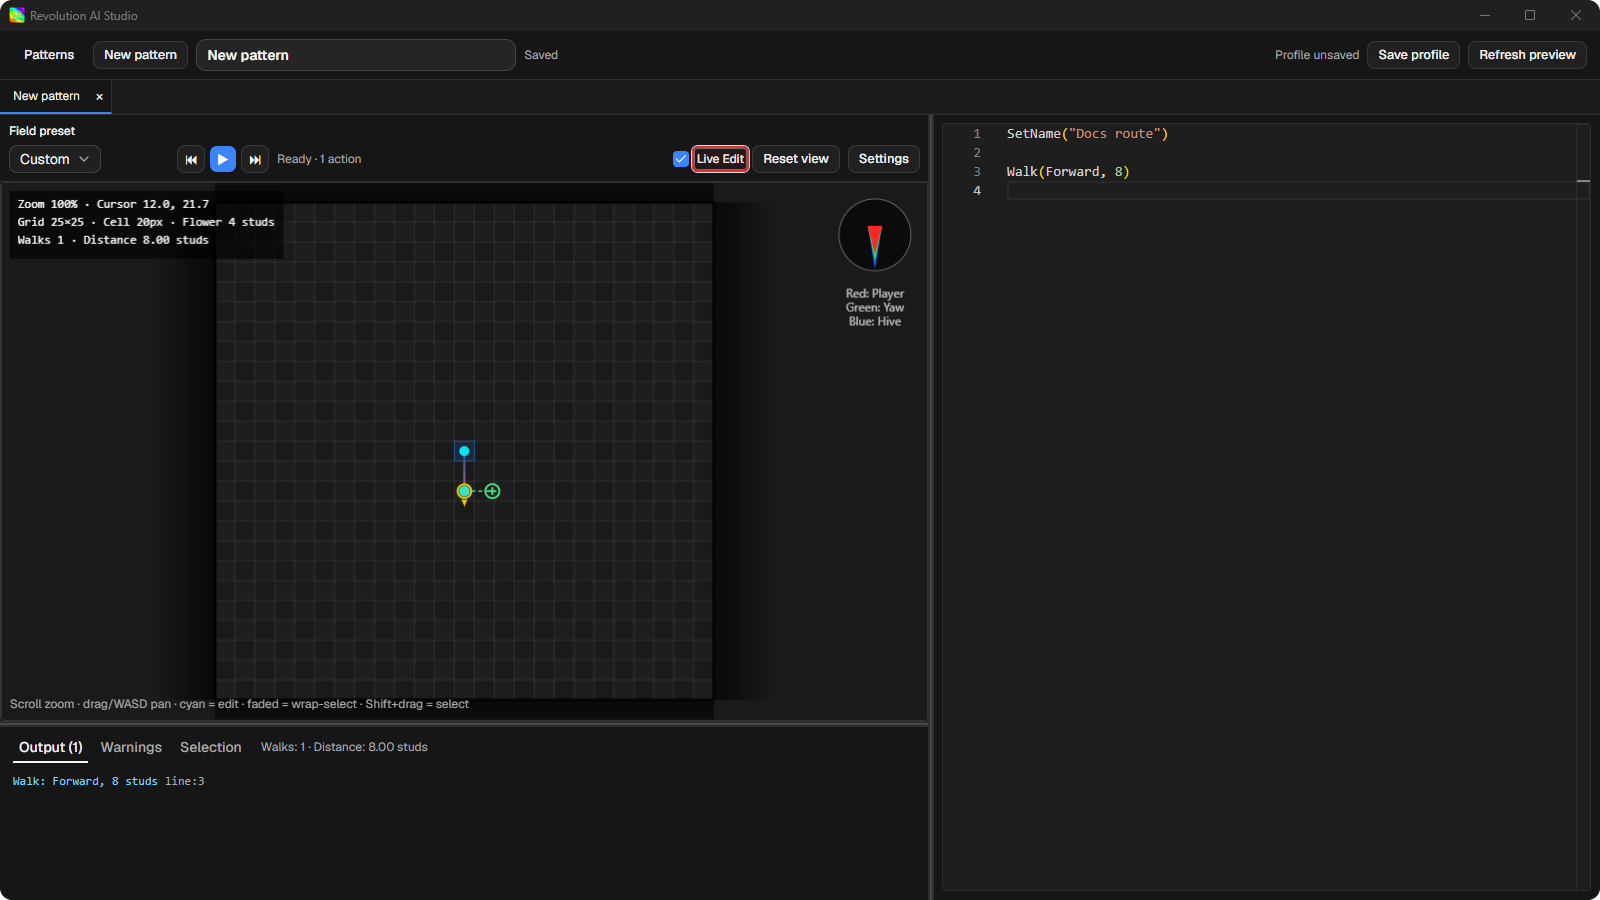This screenshot has width=1600, height=900.
Task: Click the Revolution AI Studio app icon
Action: pos(17,15)
